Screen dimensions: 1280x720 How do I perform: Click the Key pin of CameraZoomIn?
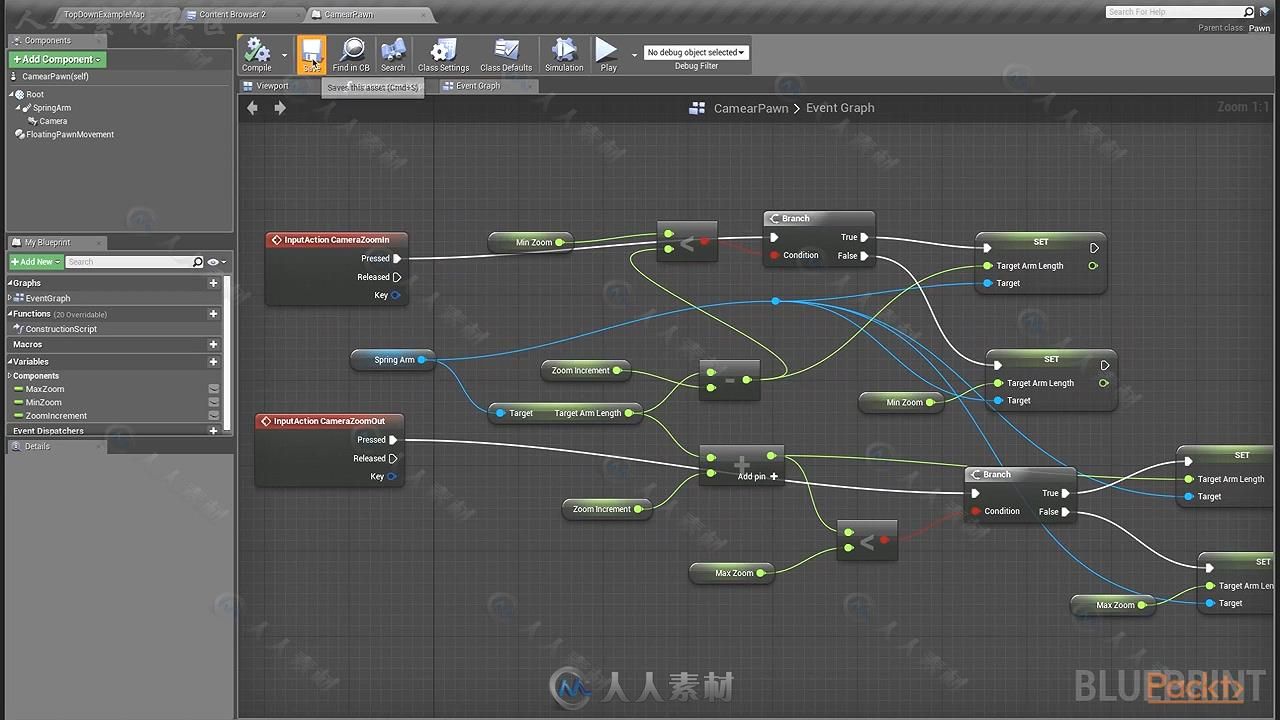tap(396, 296)
